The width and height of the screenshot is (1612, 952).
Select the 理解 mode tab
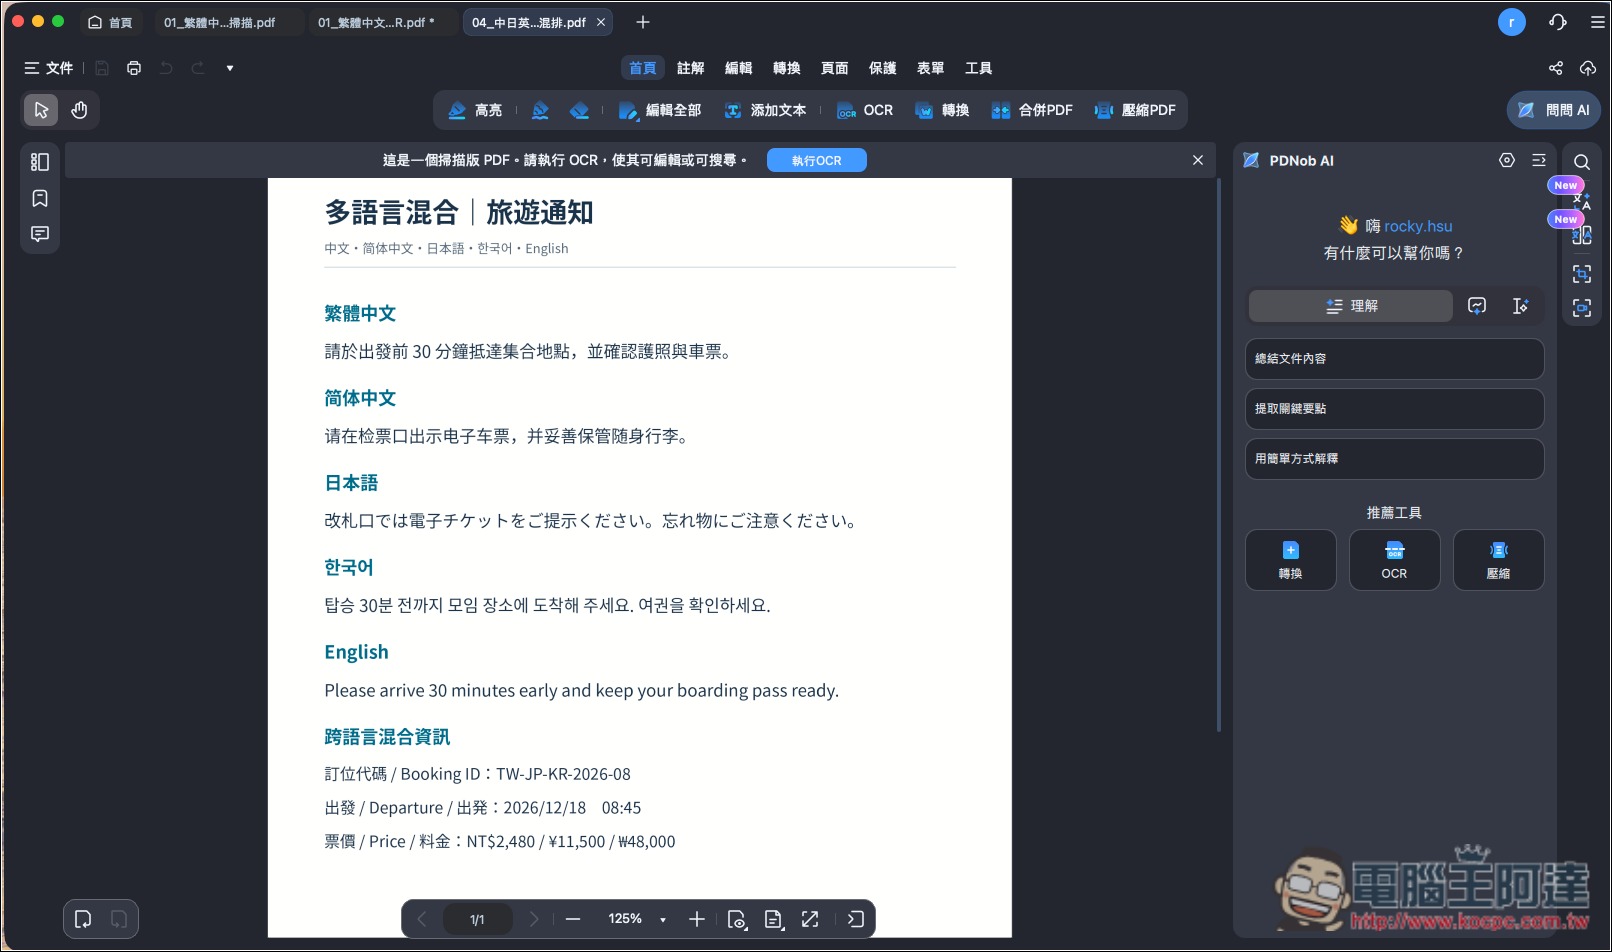click(x=1351, y=306)
